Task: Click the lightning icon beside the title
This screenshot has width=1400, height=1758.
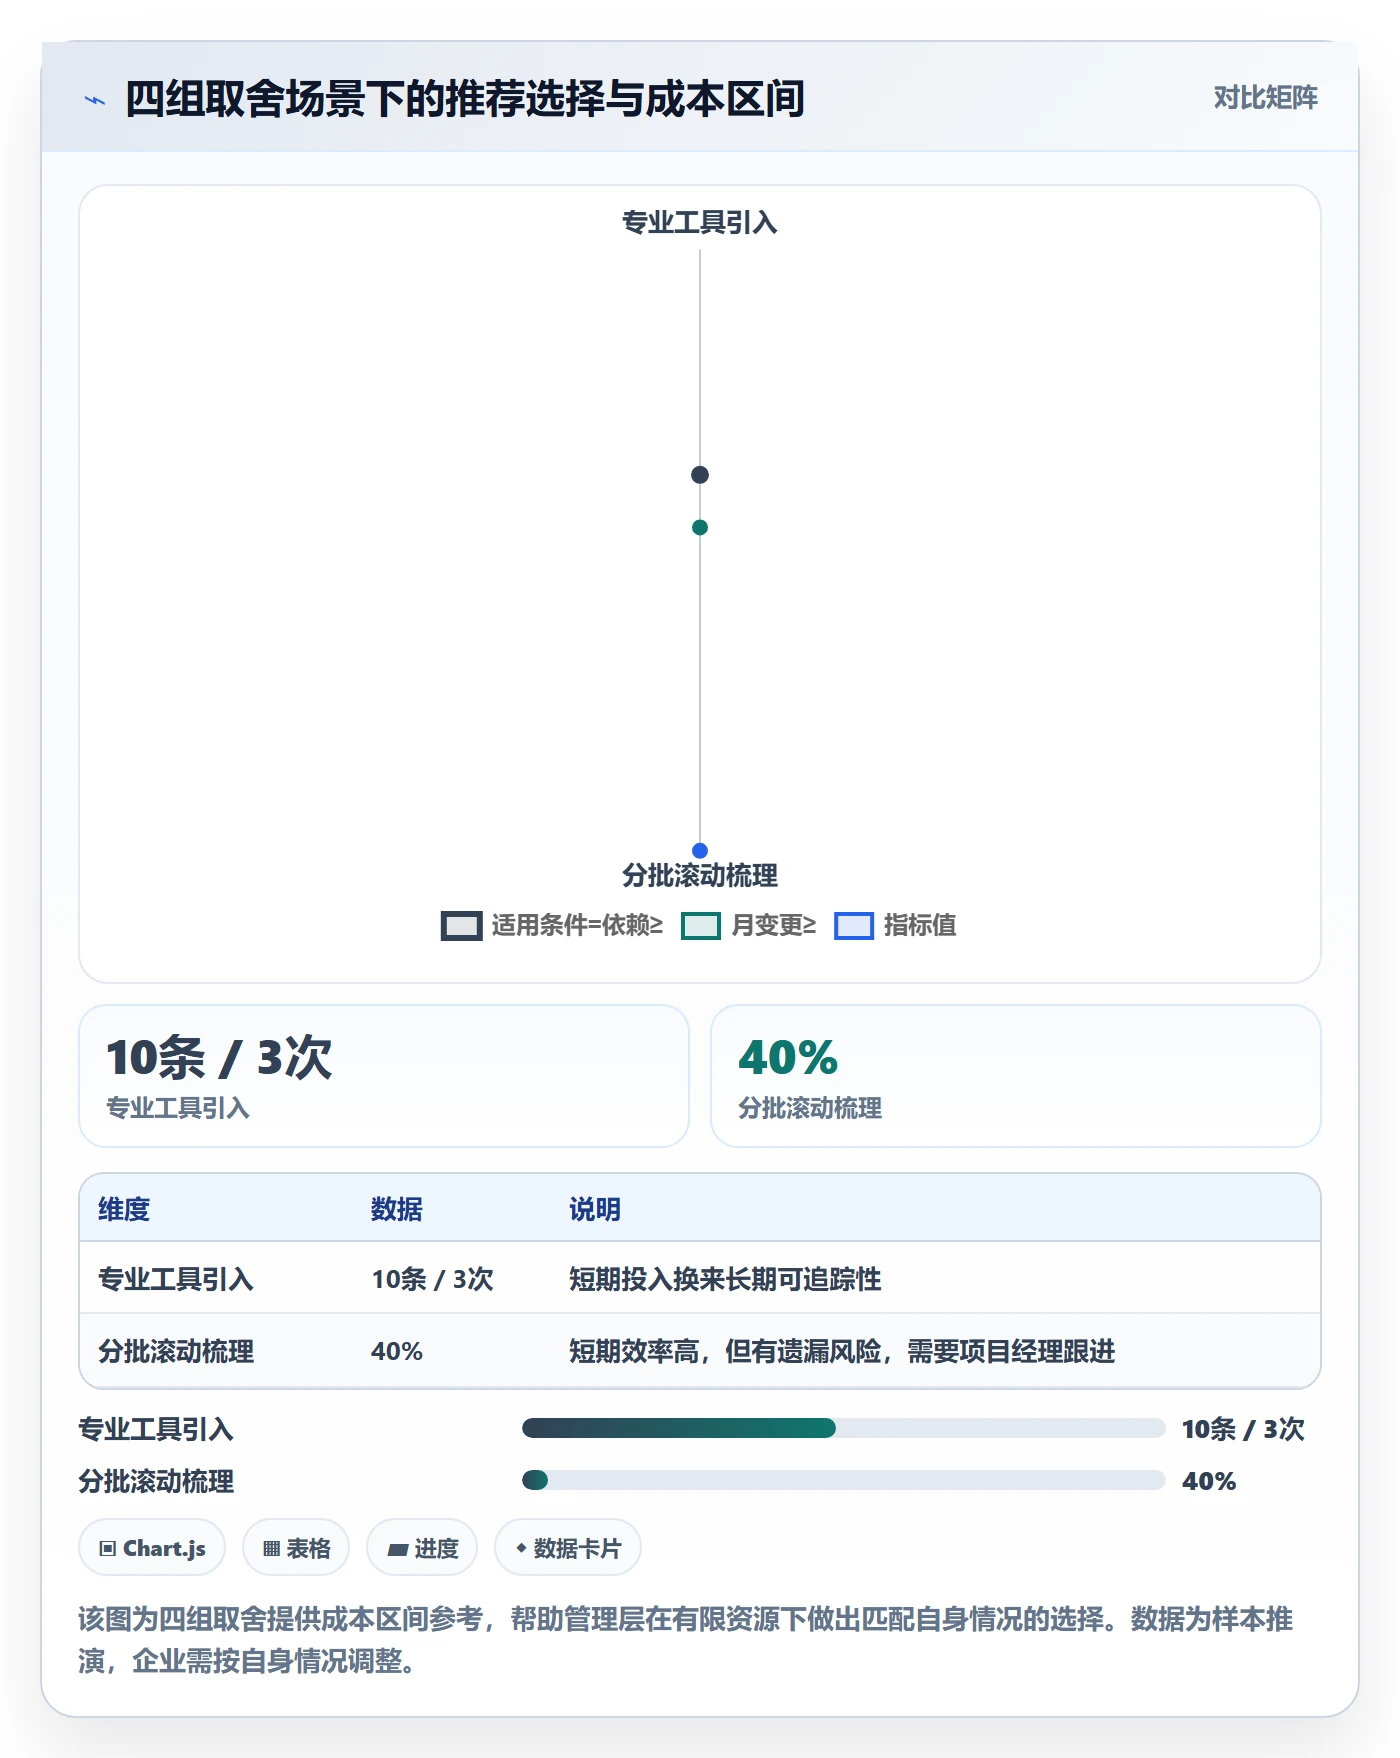Action: pyautogui.click(x=95, y=100)
